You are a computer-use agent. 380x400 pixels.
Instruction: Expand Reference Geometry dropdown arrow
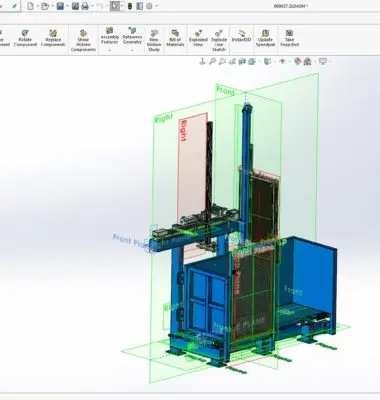(x=132, y=50)
